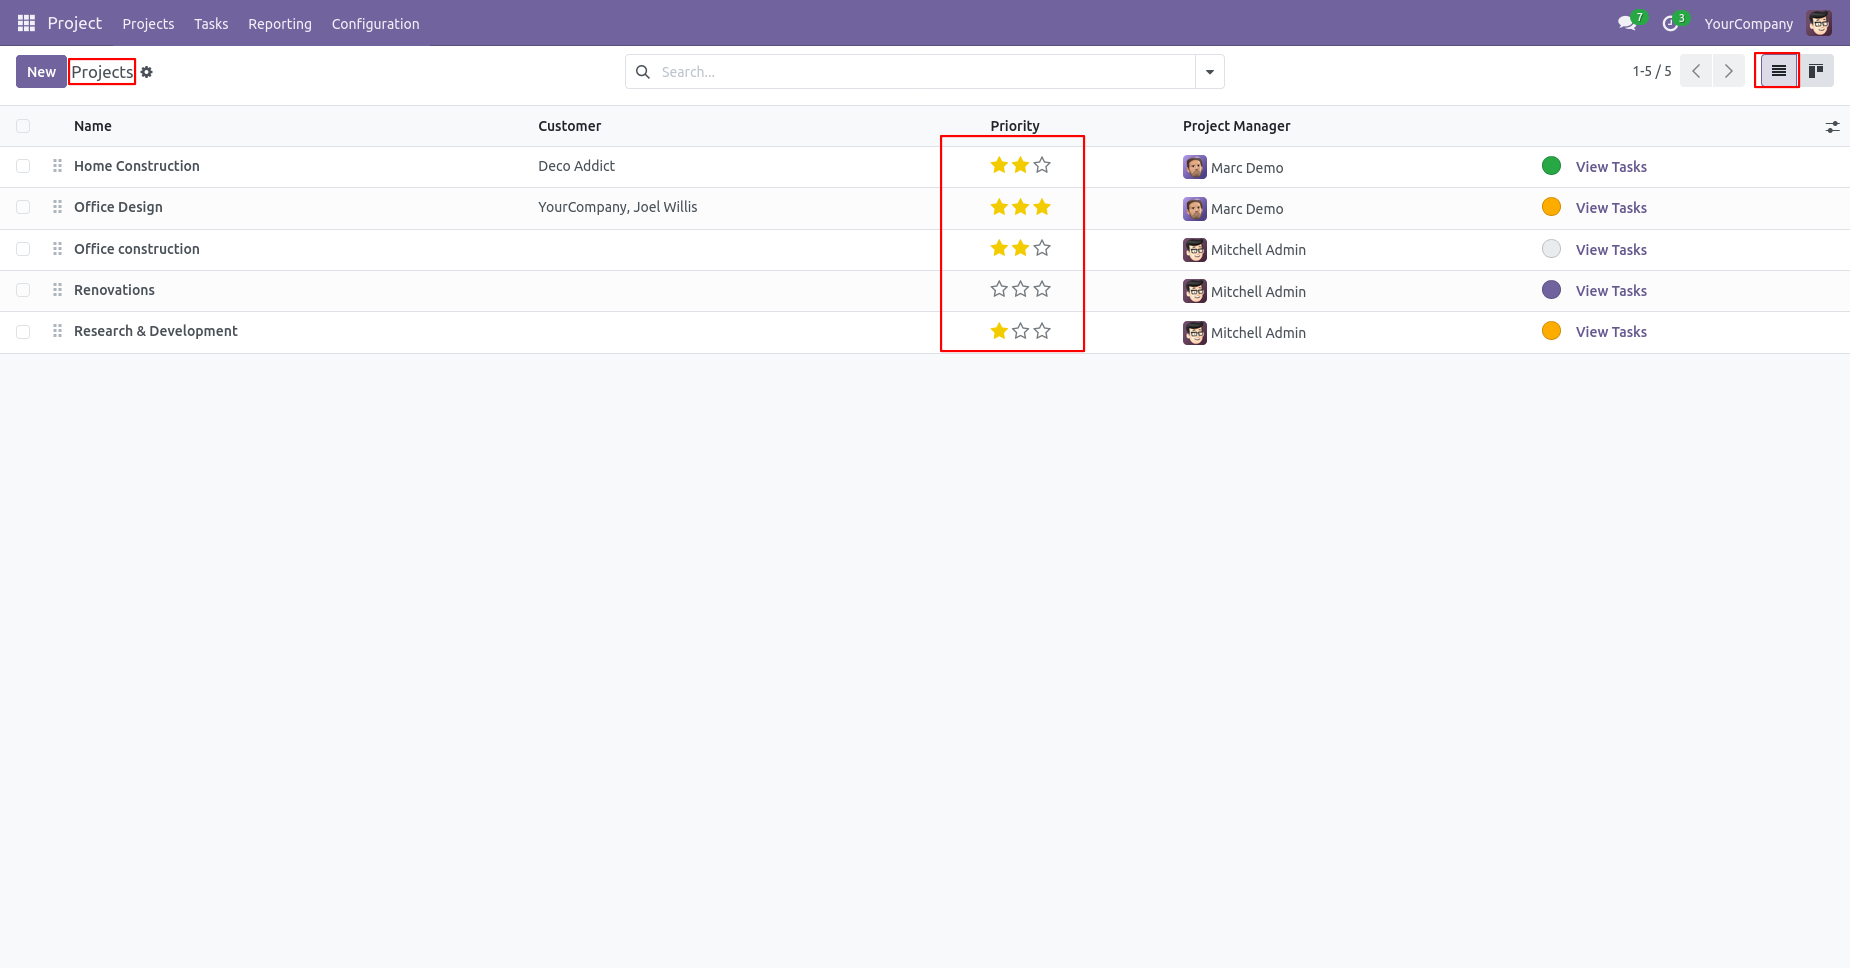Grab drag handle of Office construction row
The height and width of the screenshot is (968, 1850).
click(x=57, y=249)
